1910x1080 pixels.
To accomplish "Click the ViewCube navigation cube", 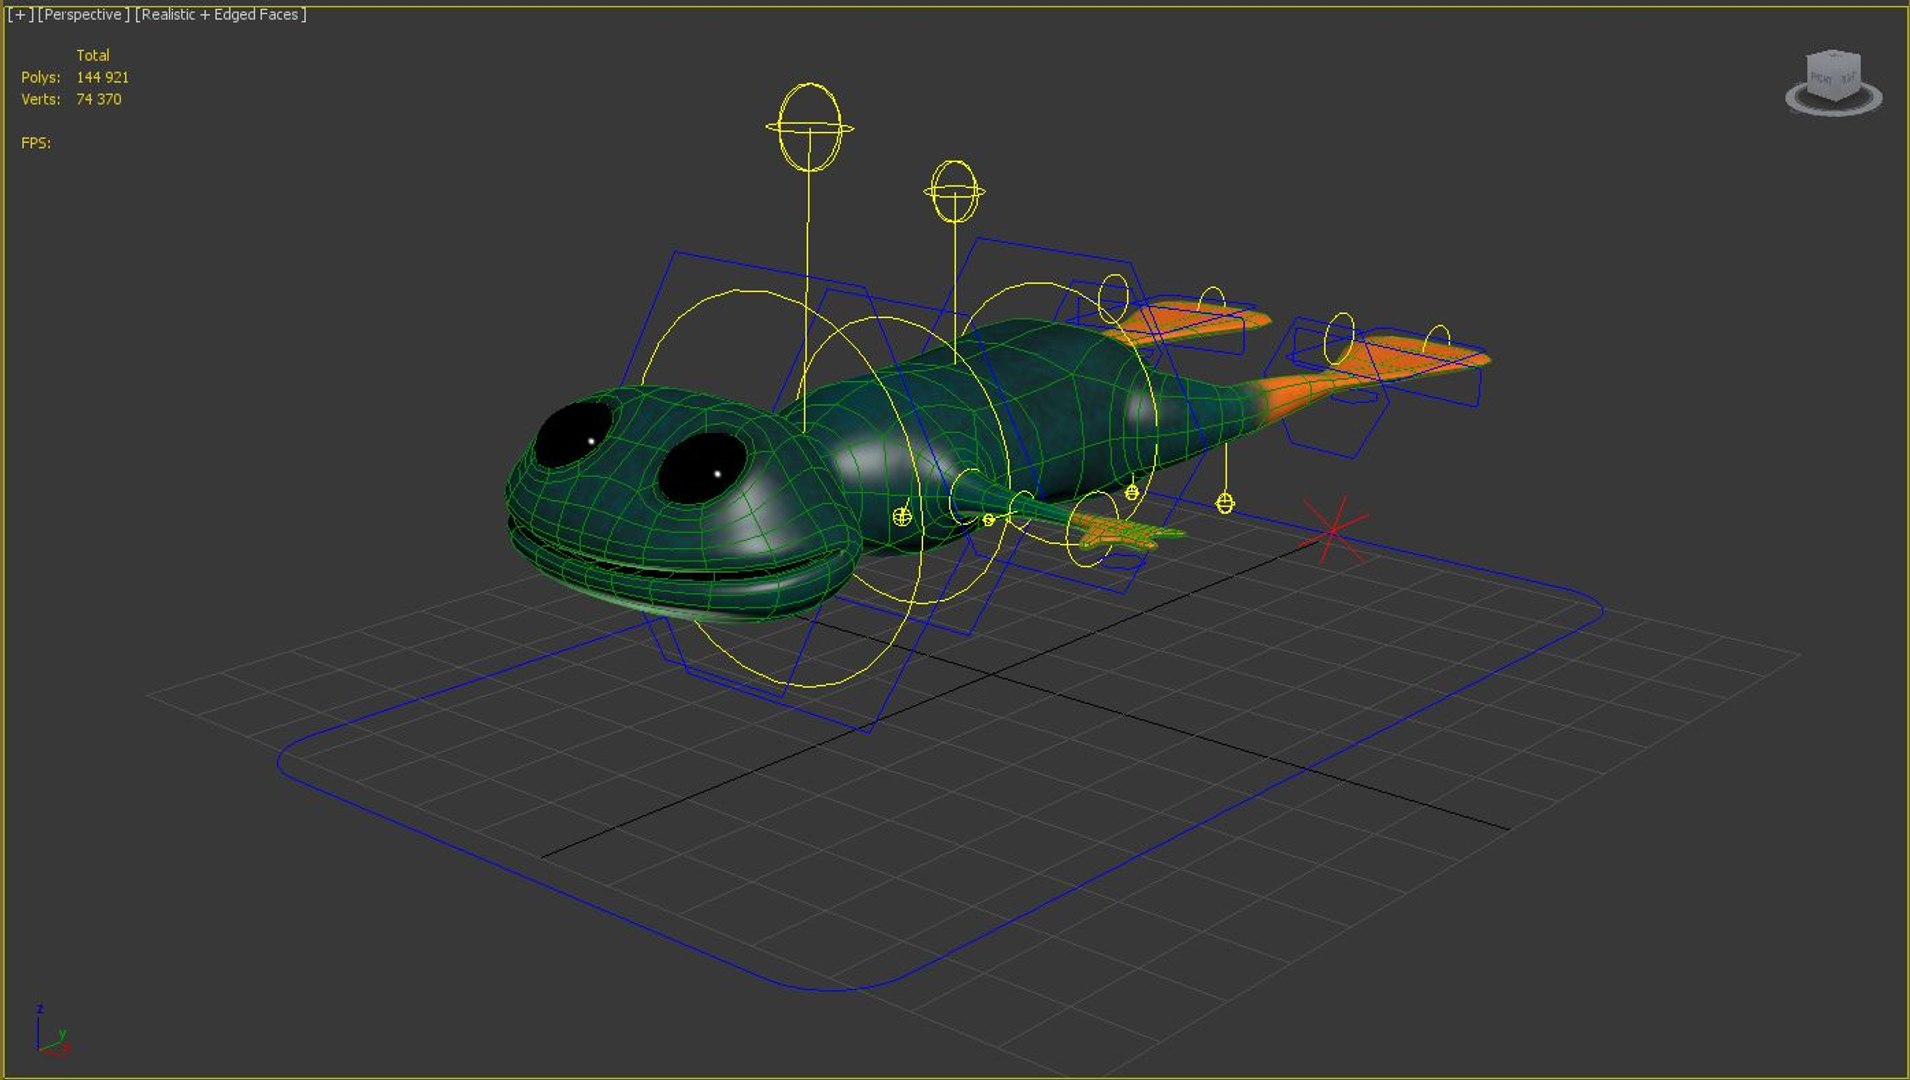I will point(1834,75).
